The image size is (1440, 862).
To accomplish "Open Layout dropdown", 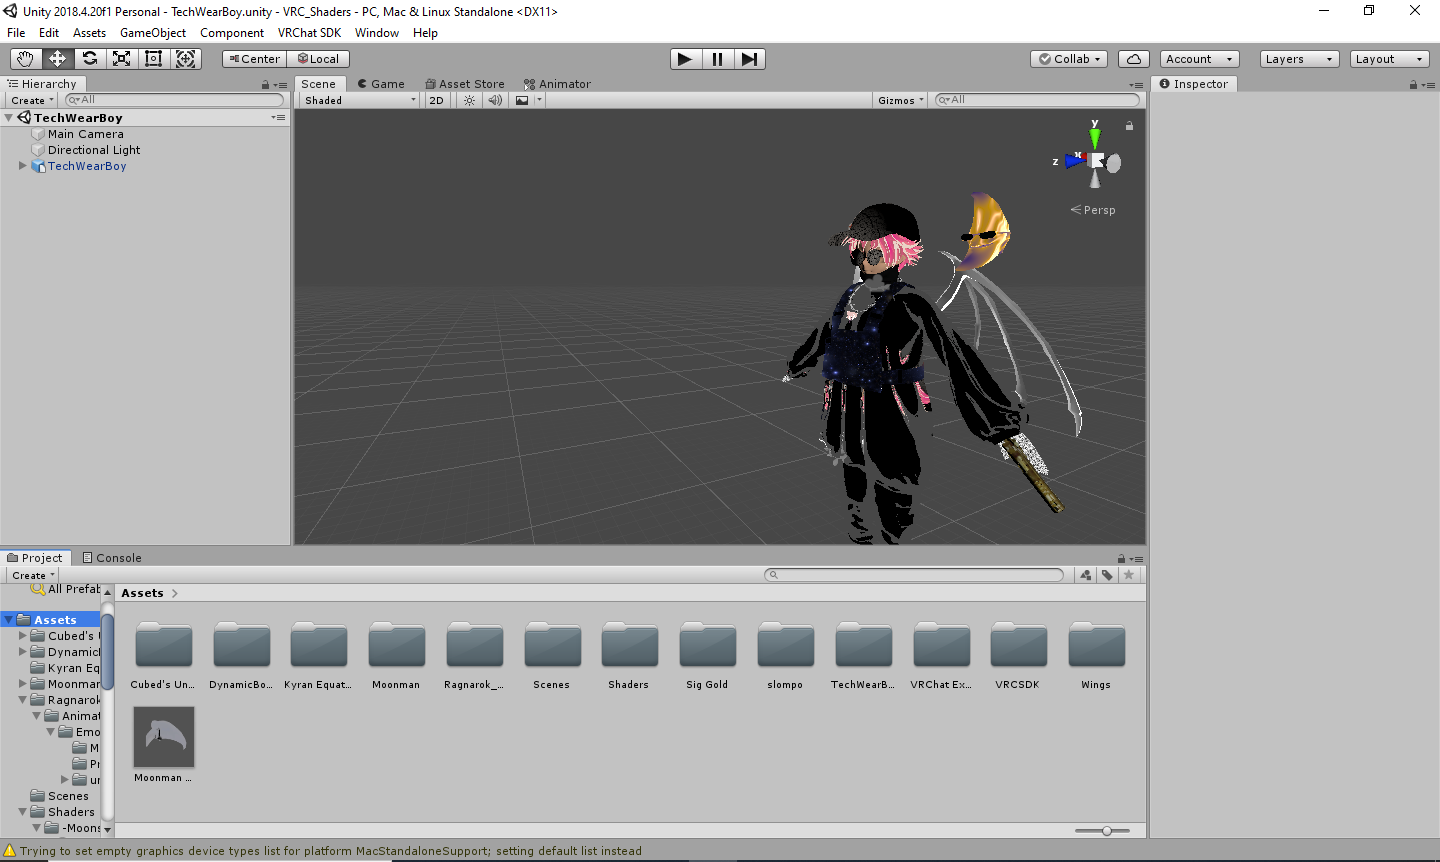I will click(x=1390, y=59).
